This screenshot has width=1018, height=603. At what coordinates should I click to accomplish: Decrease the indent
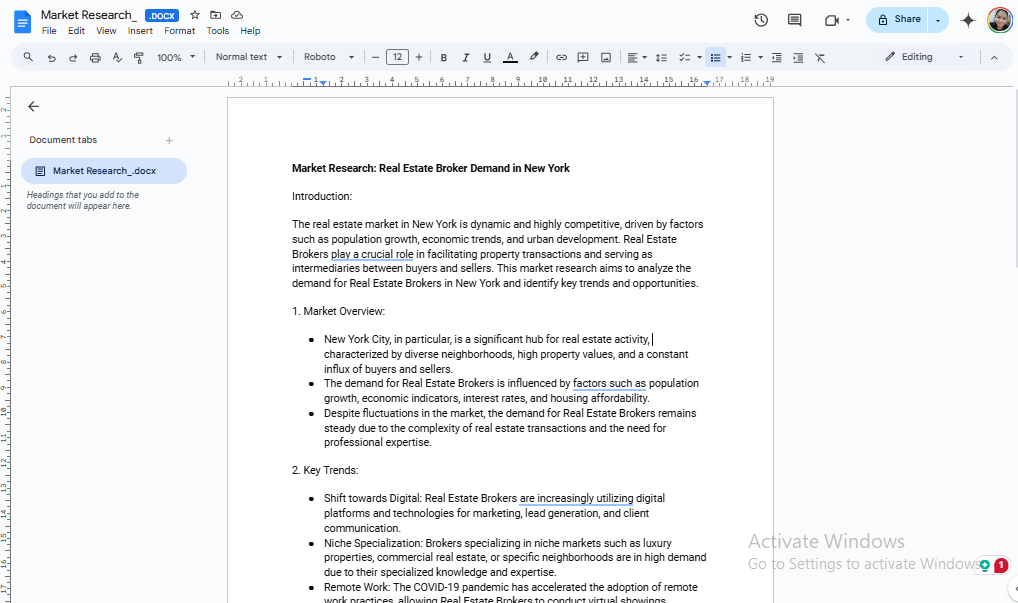click(776, 57)
